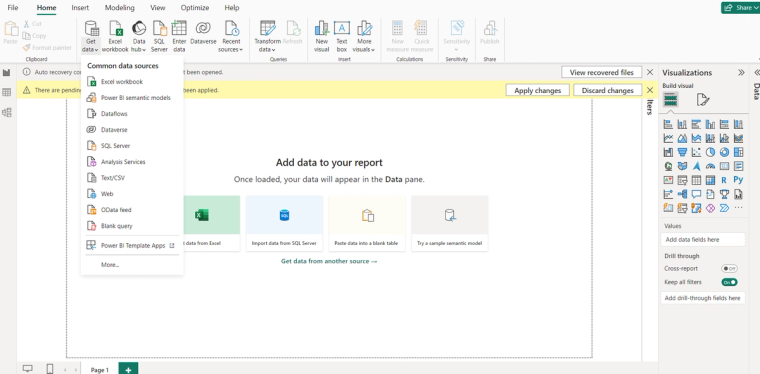The height and width of the screenshot is (374, 760).
Task: Switch to the Insert tab
Action: 80,8
